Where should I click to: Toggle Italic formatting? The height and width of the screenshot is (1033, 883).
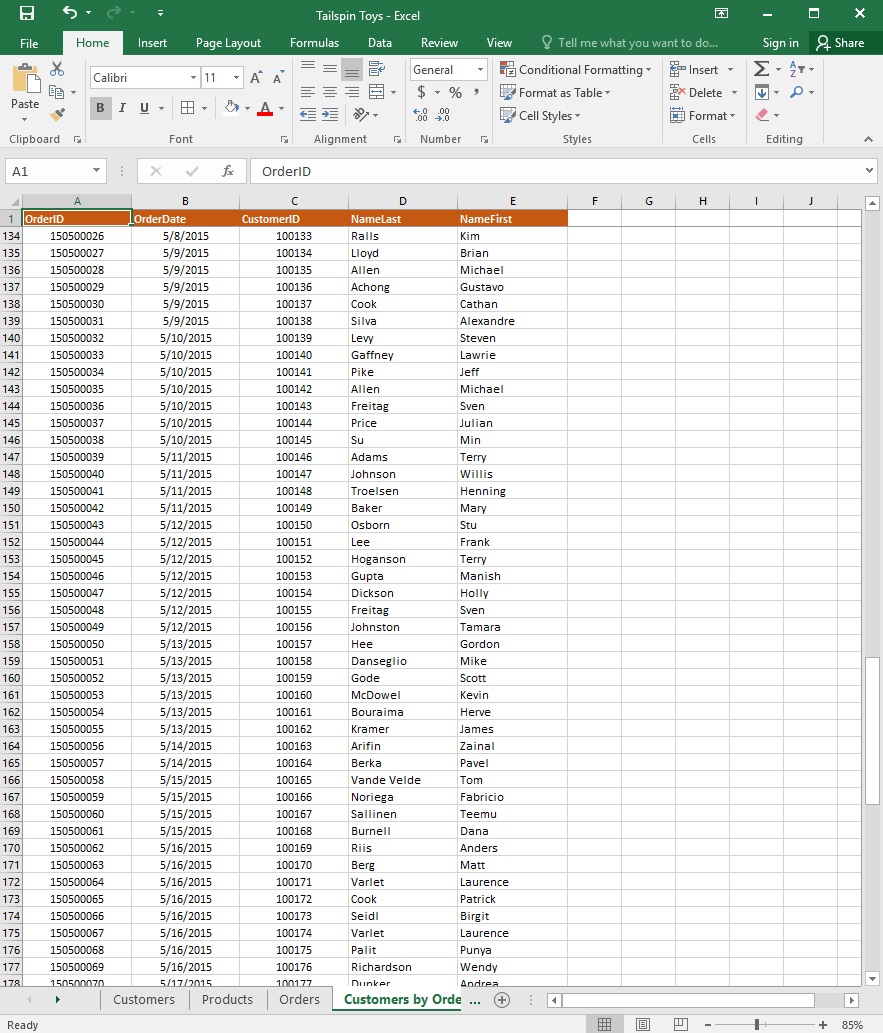[x=122, y=108]
